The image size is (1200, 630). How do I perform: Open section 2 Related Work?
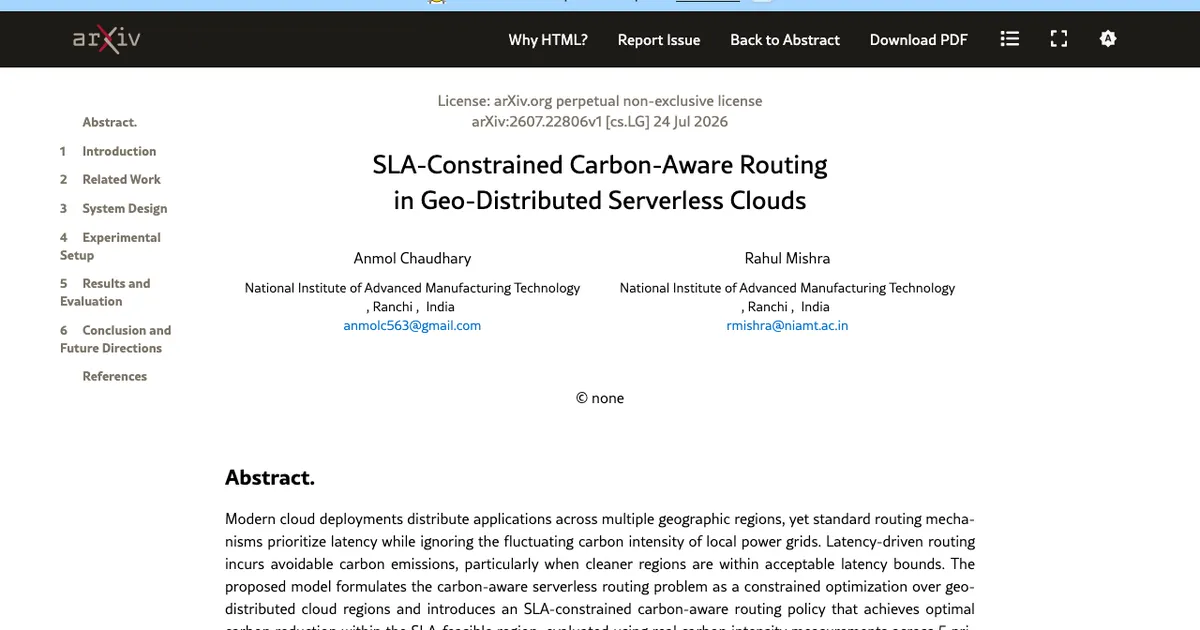coord(110,179)
